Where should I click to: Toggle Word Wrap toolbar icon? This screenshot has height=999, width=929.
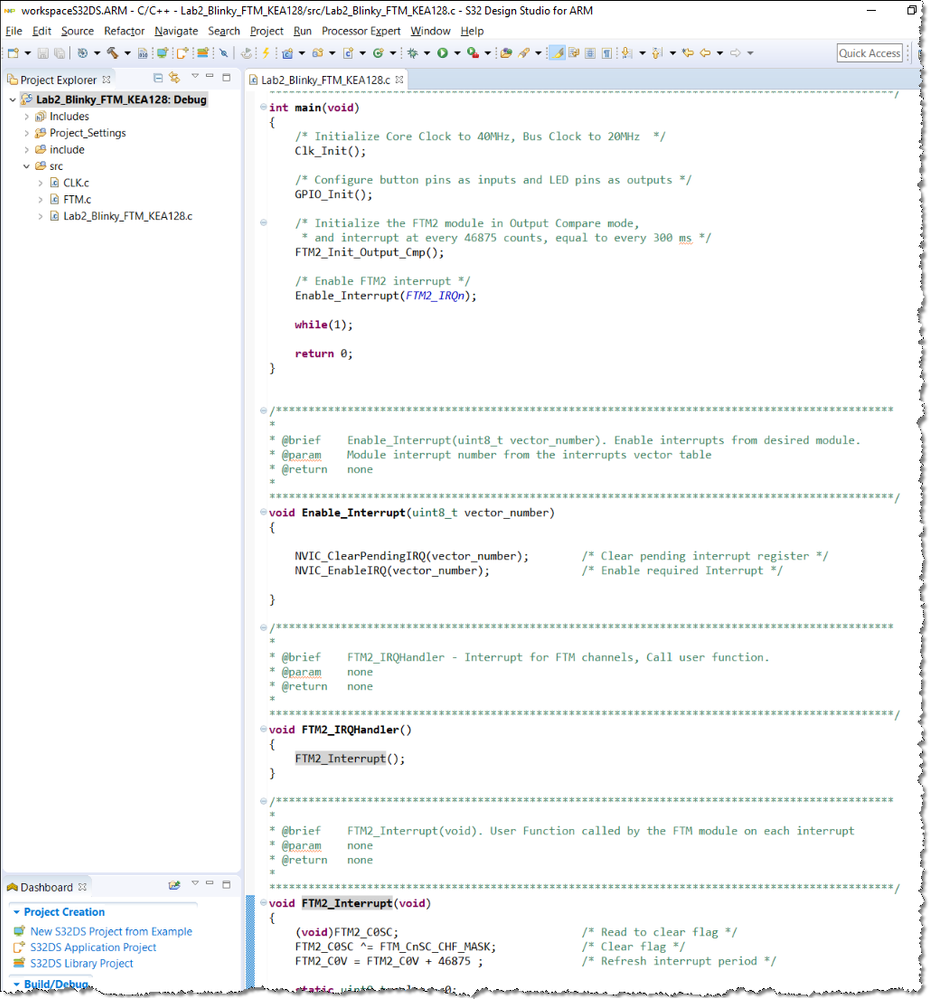coord(573,53)
